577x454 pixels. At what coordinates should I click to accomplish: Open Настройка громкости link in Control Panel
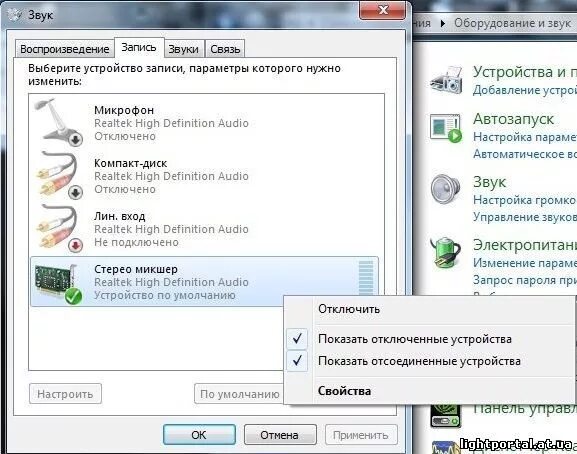(x=525, y=200)
